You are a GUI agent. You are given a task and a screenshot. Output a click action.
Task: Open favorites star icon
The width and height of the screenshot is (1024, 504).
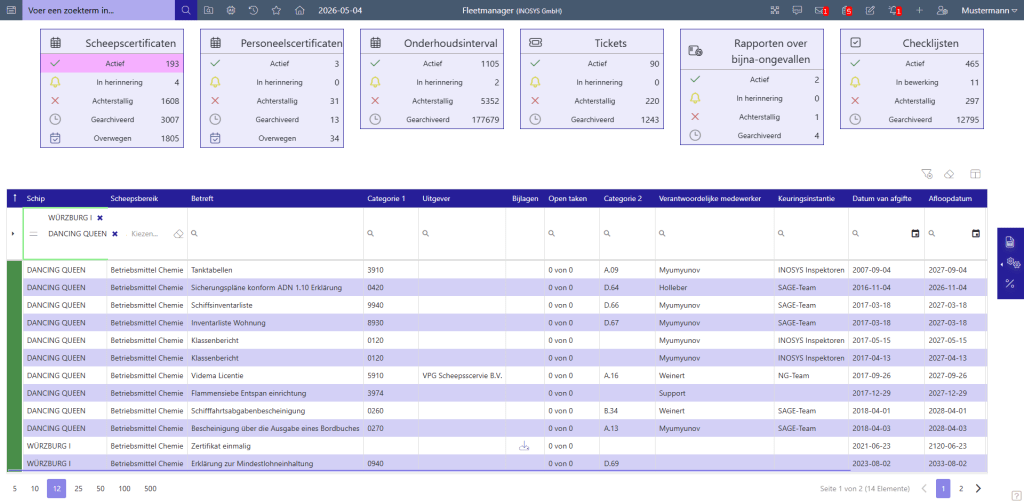click(276, 10)
